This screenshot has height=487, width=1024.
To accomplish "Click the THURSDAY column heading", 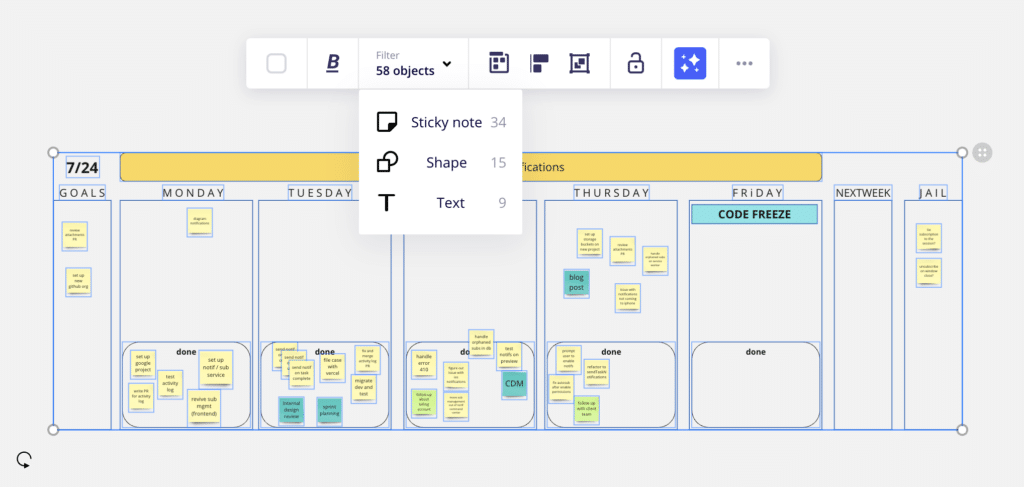I will pos(612,193).
